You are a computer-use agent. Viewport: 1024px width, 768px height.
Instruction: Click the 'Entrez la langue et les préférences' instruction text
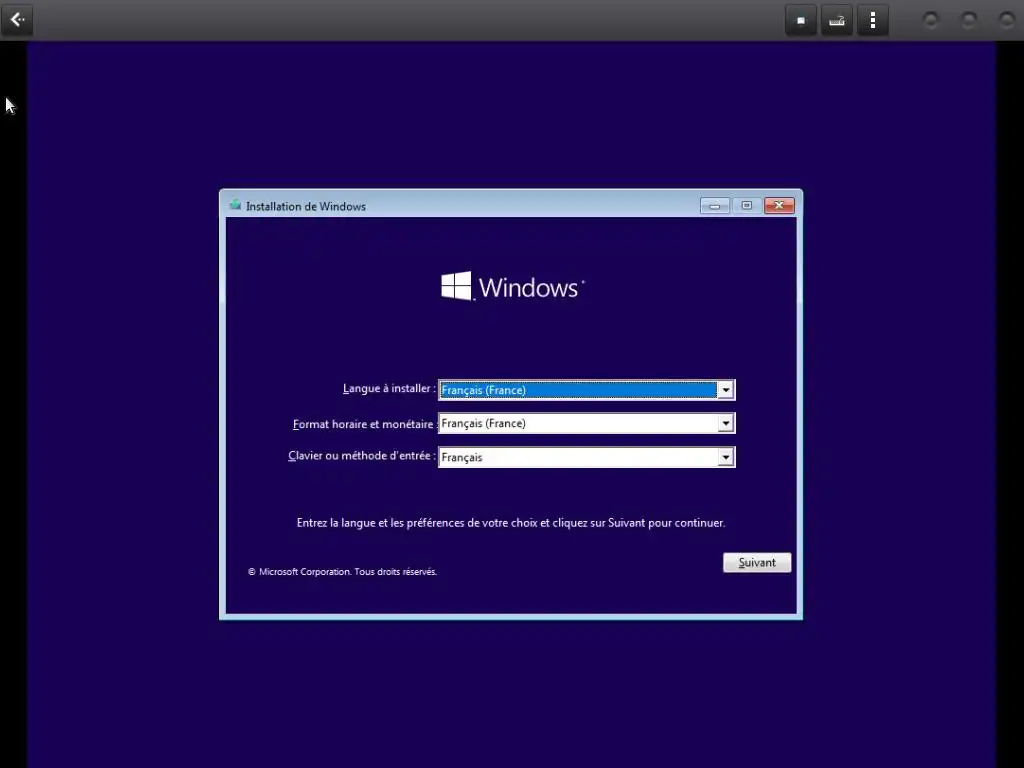point(511,522)
